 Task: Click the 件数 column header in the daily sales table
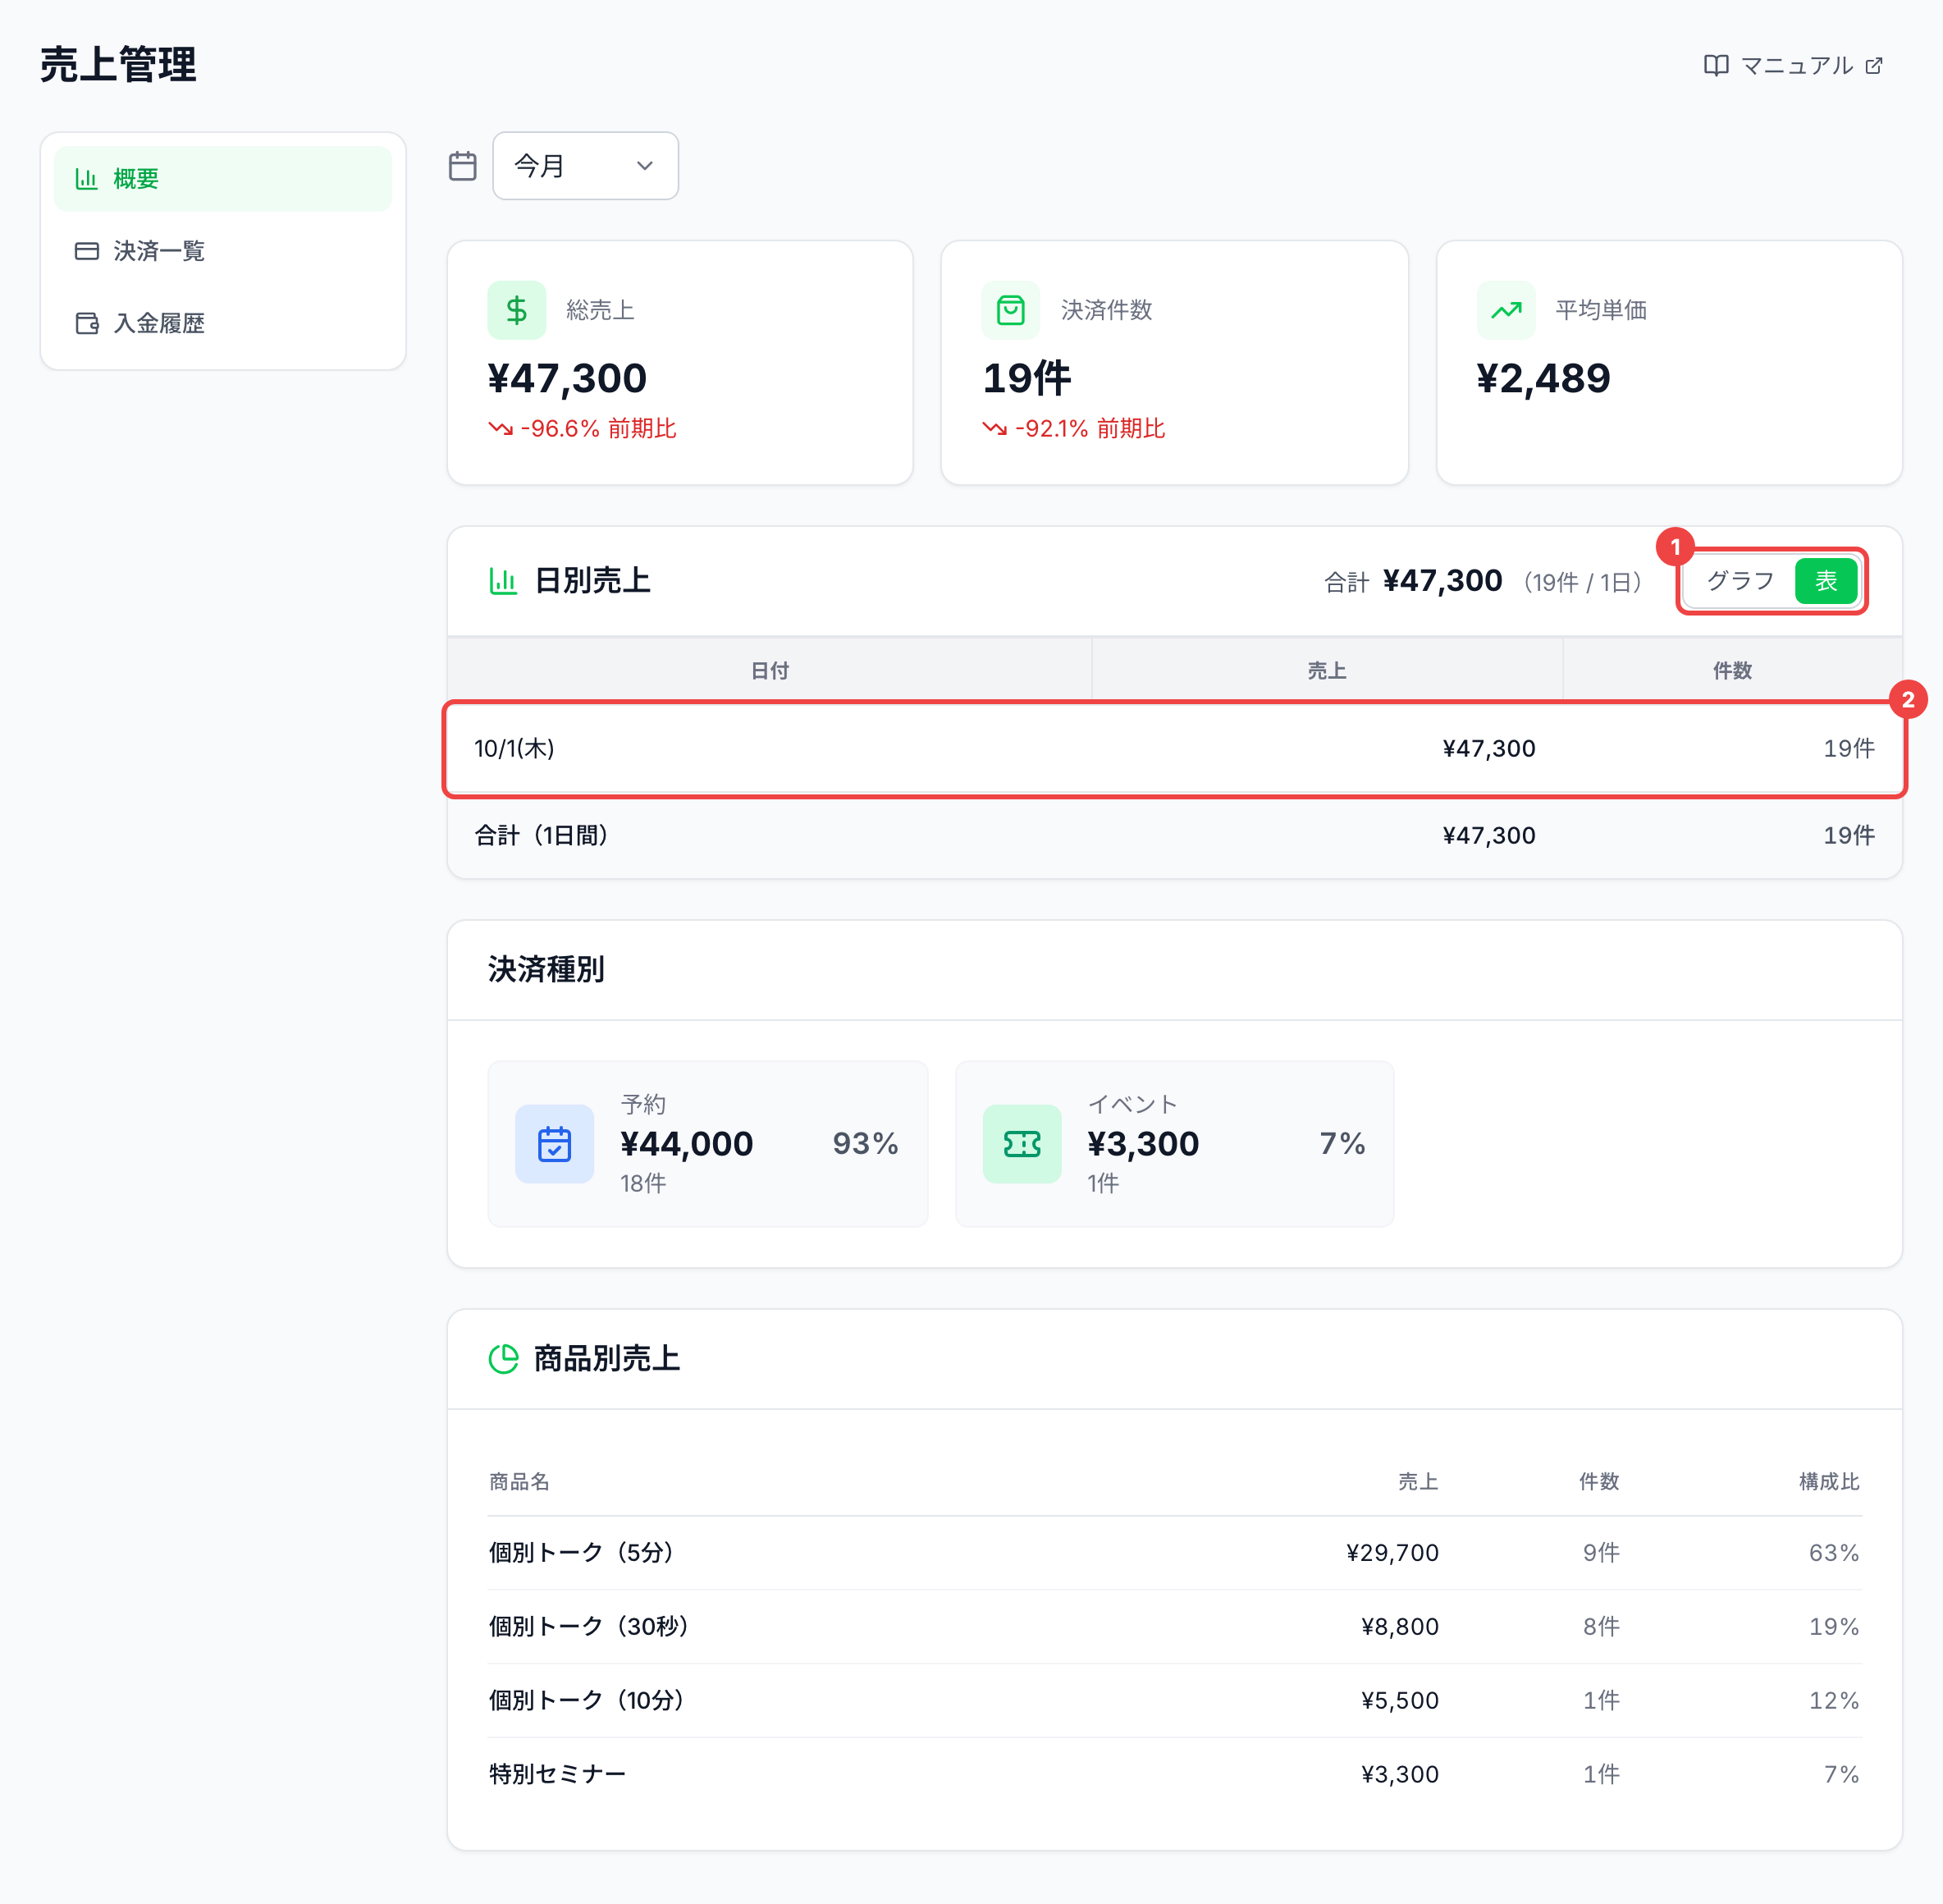[x=1732, y=671]
